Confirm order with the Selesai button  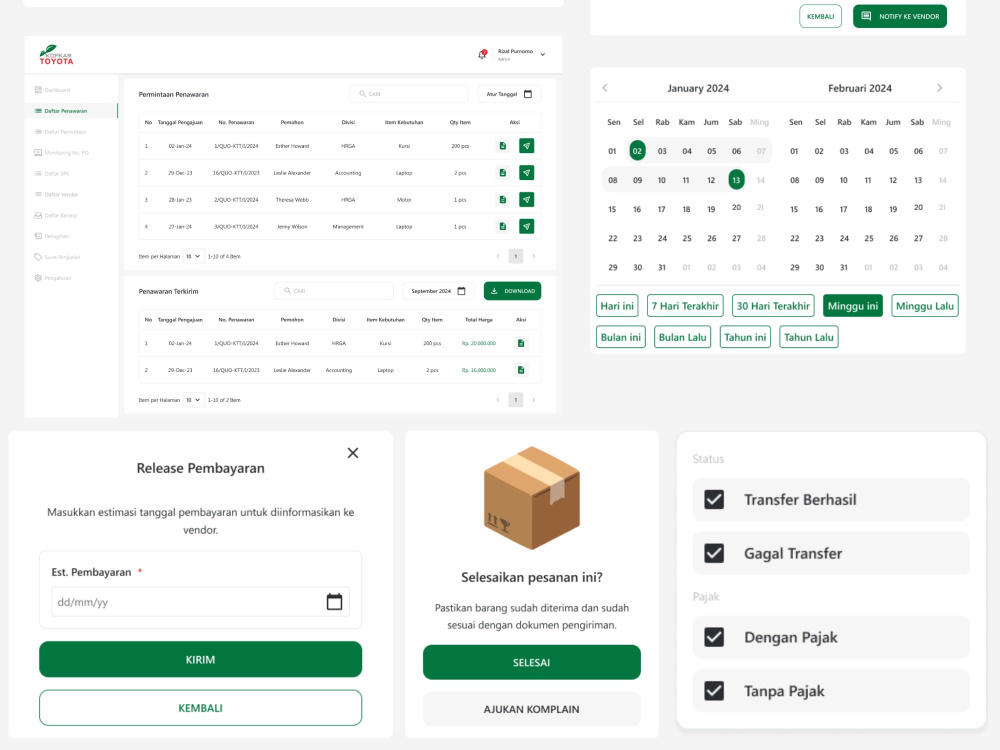pos(531,663)
